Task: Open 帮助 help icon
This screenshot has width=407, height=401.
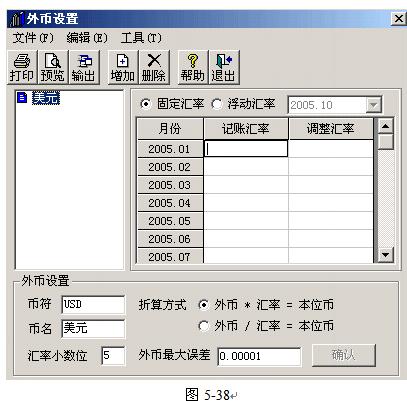Action: (x=193, y=67)
